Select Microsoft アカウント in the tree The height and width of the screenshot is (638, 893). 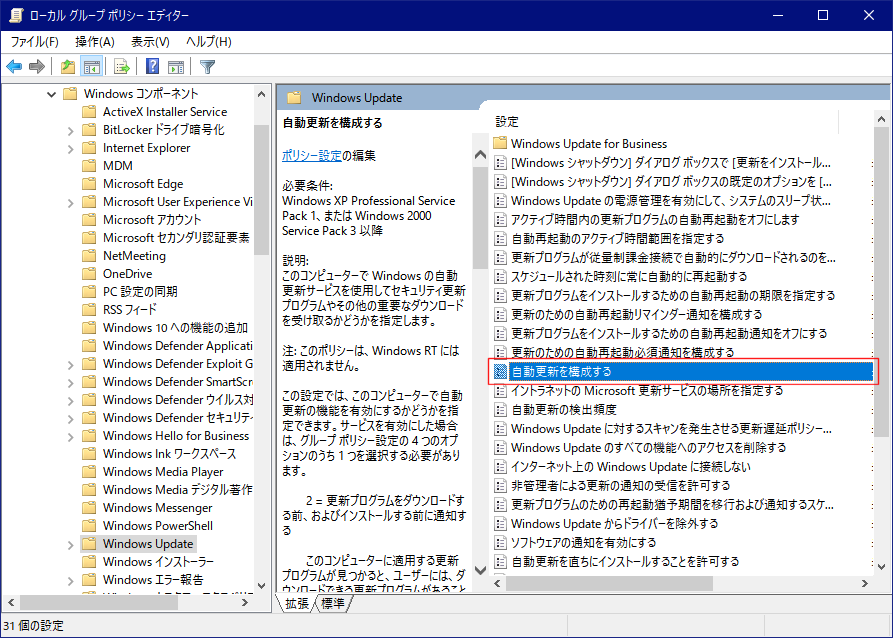pyautogui.click(x=152, y=219)
